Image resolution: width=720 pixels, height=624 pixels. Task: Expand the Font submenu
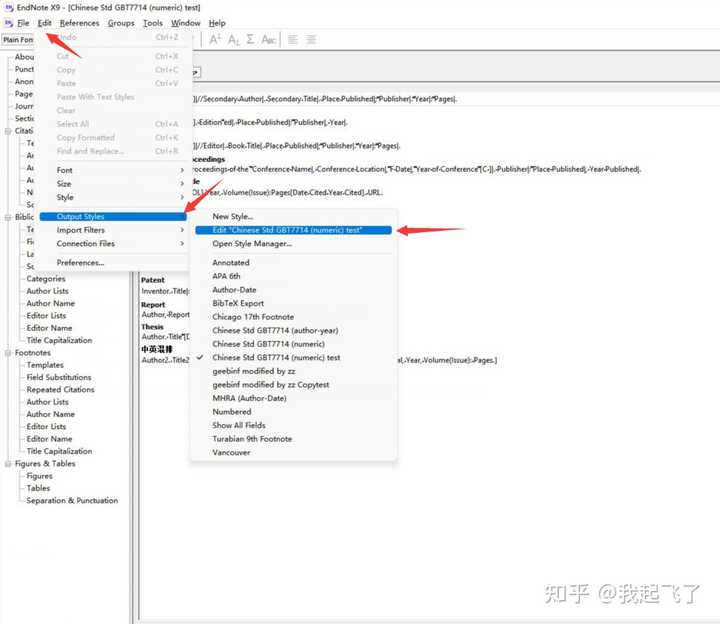coord(113,170)
